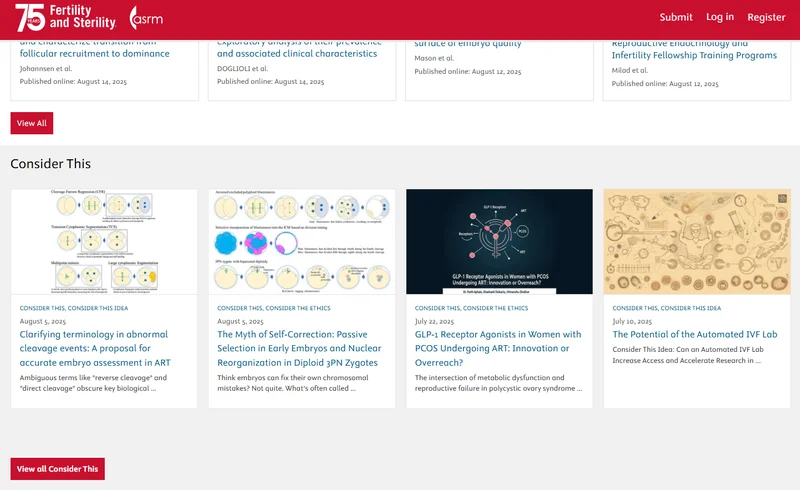
Task: Open 'GLP-1 Receptor Agonists in Women with PCOS' title
Action: 498,348
